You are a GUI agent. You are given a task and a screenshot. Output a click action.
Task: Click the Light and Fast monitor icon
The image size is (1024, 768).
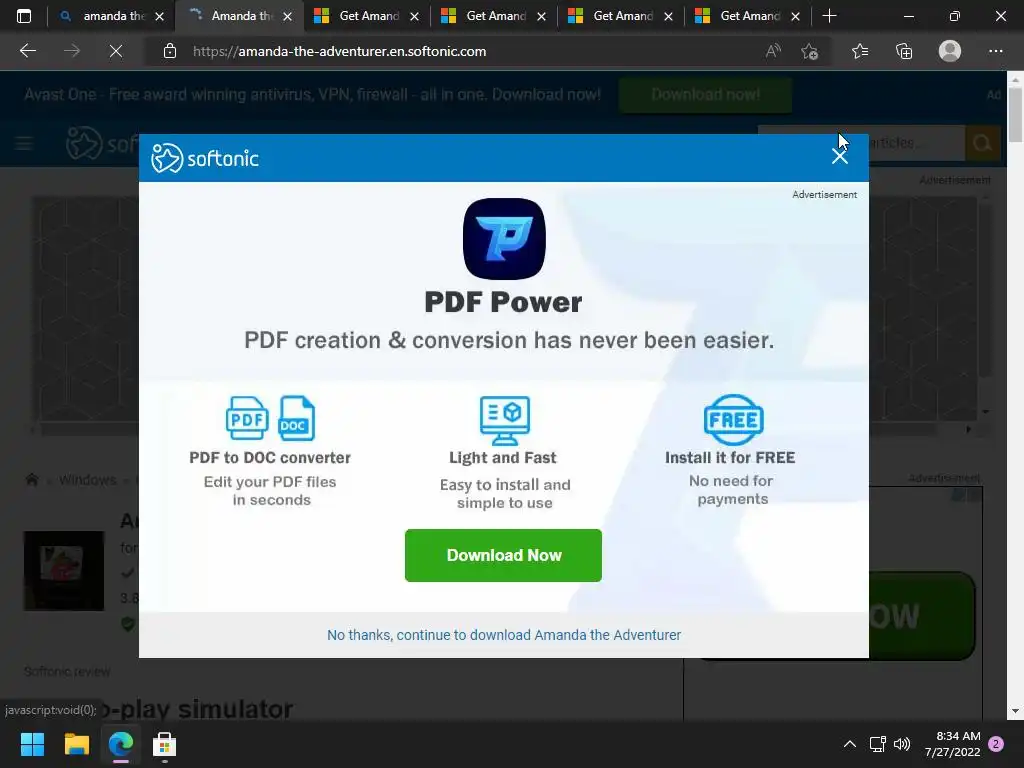point(504,419)
